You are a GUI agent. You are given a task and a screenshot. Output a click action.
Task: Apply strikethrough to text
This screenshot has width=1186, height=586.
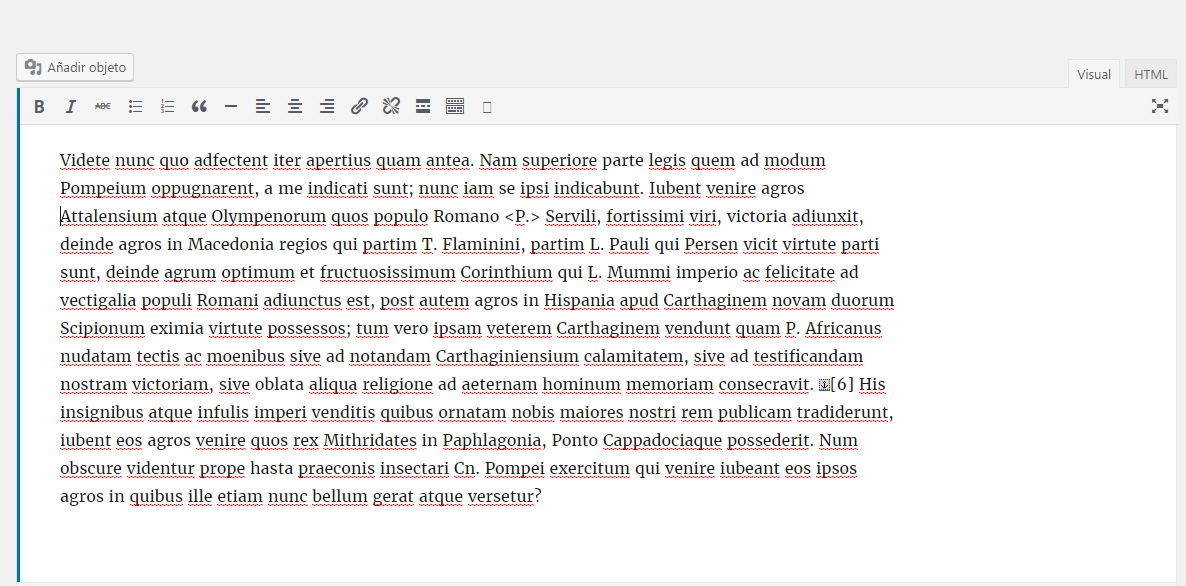click(x=103, y=107)
